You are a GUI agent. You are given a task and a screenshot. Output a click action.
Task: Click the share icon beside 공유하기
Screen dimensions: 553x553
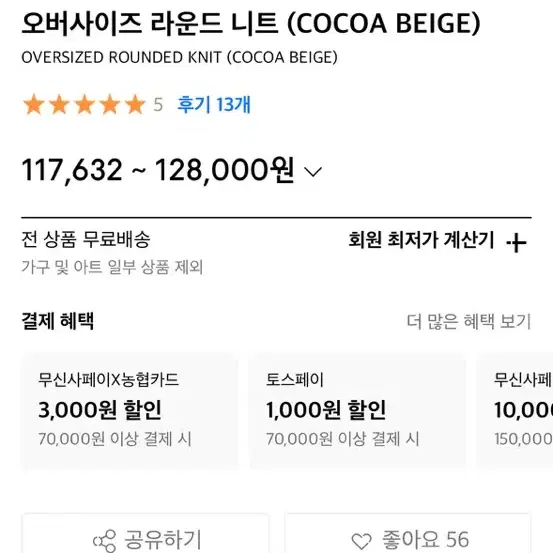click(x=104, y=540)
